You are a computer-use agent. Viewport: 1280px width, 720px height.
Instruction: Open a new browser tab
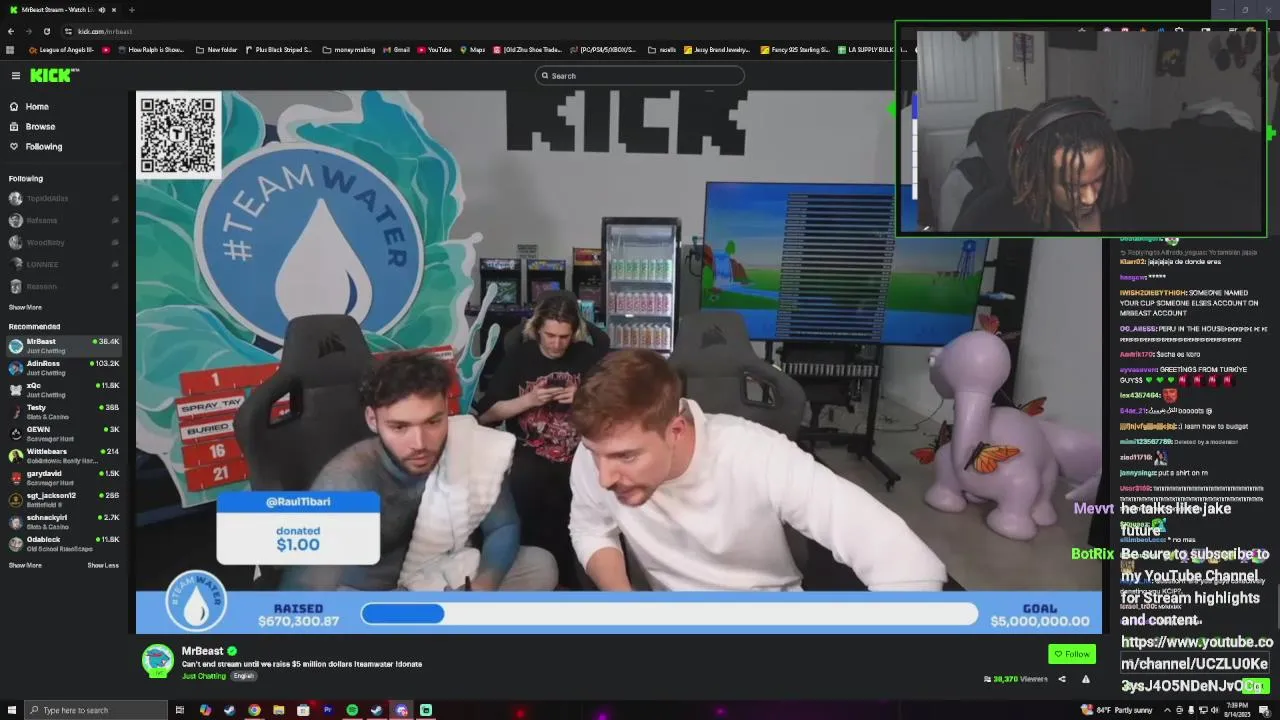tap(131, 10)
